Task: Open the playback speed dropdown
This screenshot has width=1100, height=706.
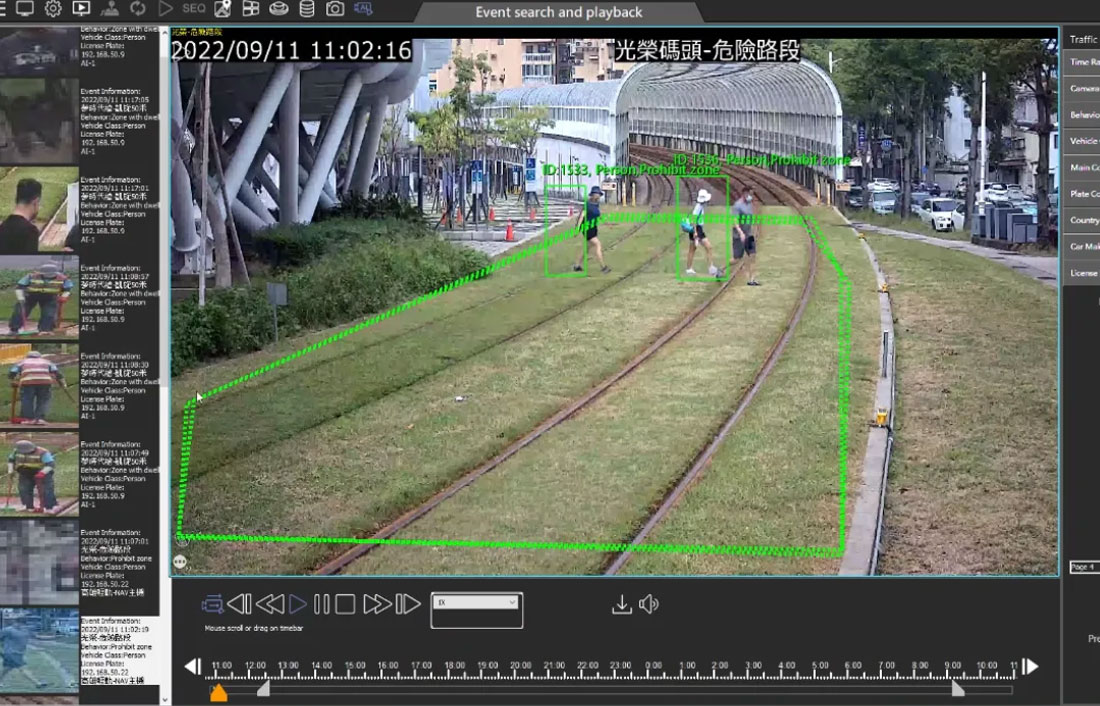Action: pyautogui.click(x=476, y=602)
